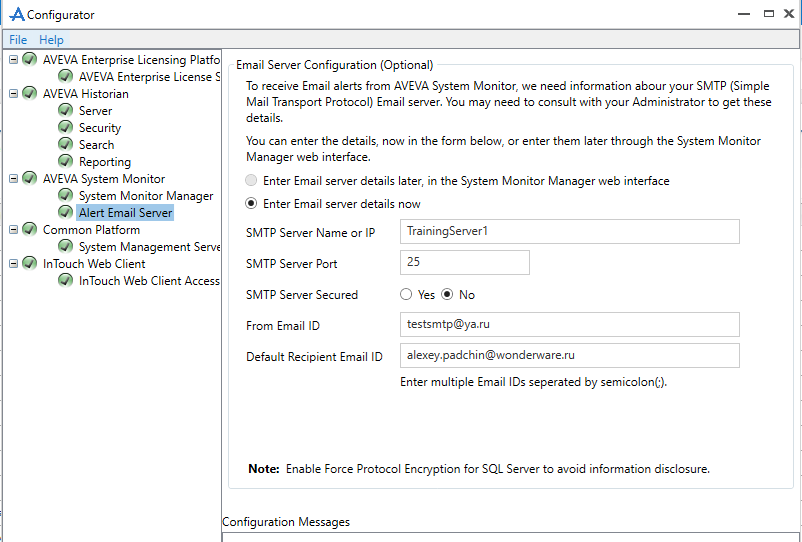Close the Configurator window
Screen dimensions: 802x542
pos(789,14)
